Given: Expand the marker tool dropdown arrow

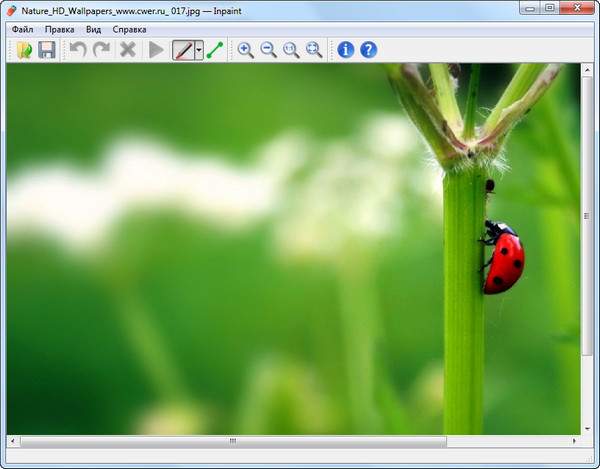Looking at the screenshot, I should pos(199,49).
